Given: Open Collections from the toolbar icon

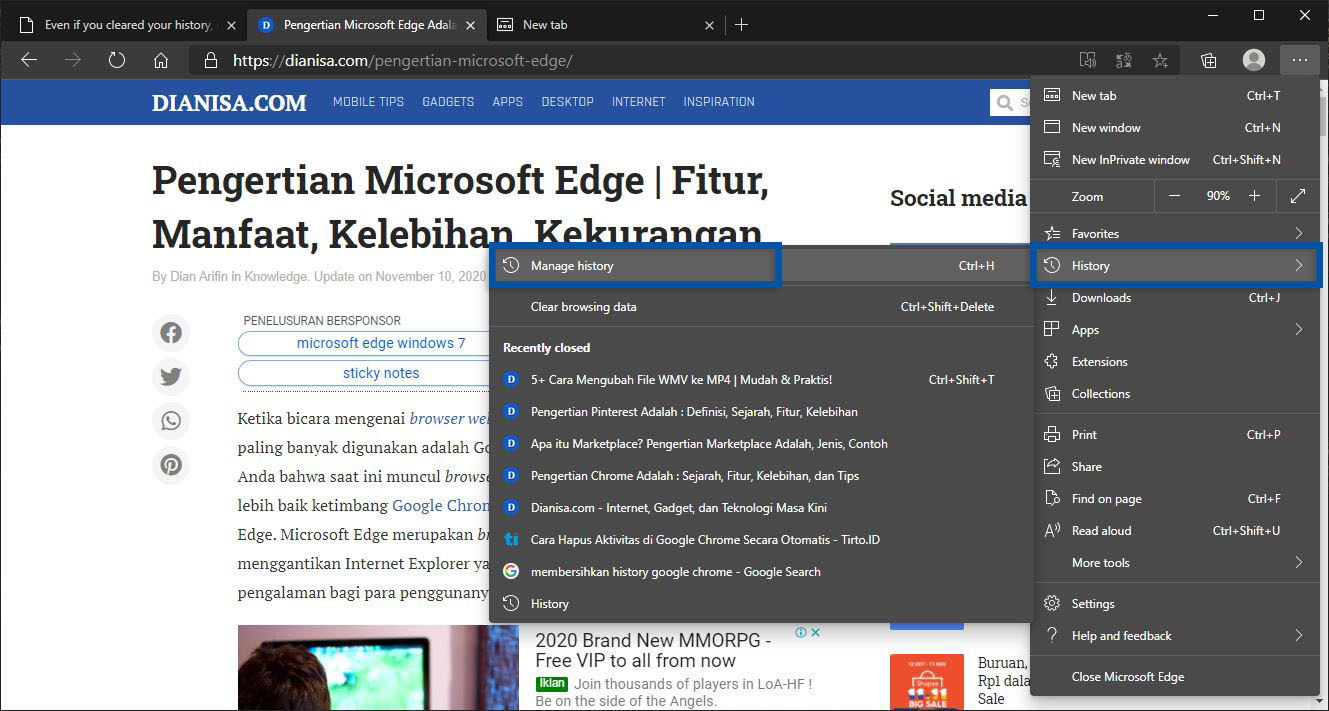Looking at the screenshot, I should [1208, 60].
